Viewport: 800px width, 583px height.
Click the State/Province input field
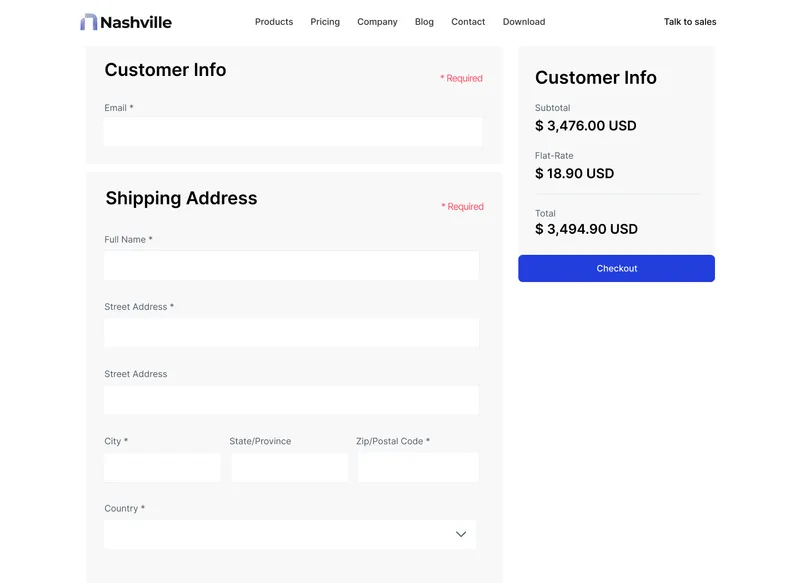[290, 466]
